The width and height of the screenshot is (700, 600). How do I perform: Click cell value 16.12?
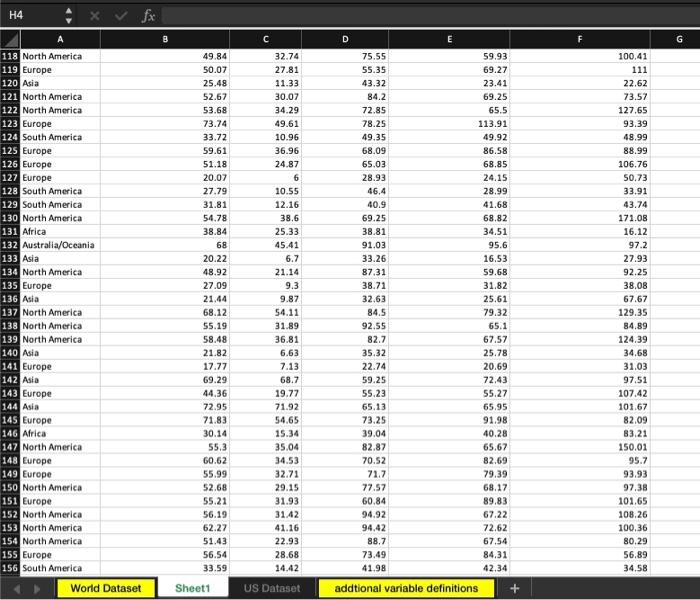pyautogui.click(x=580, y=232)
